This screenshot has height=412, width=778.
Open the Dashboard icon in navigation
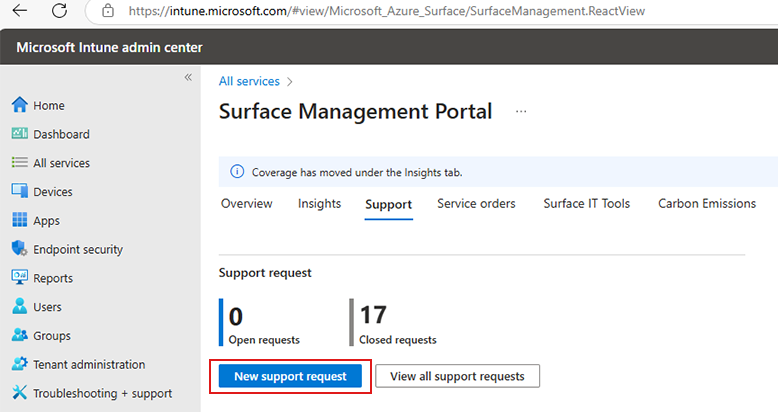(x=19, y=135)
